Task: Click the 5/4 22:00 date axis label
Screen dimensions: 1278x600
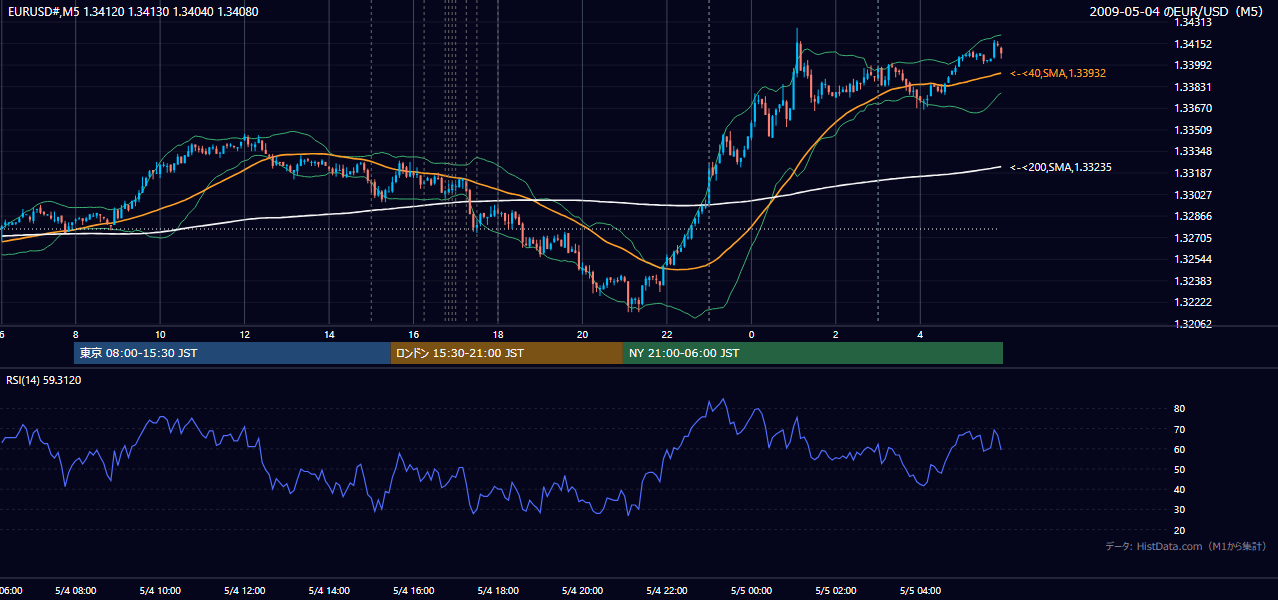Action: [x=667, y=590]
